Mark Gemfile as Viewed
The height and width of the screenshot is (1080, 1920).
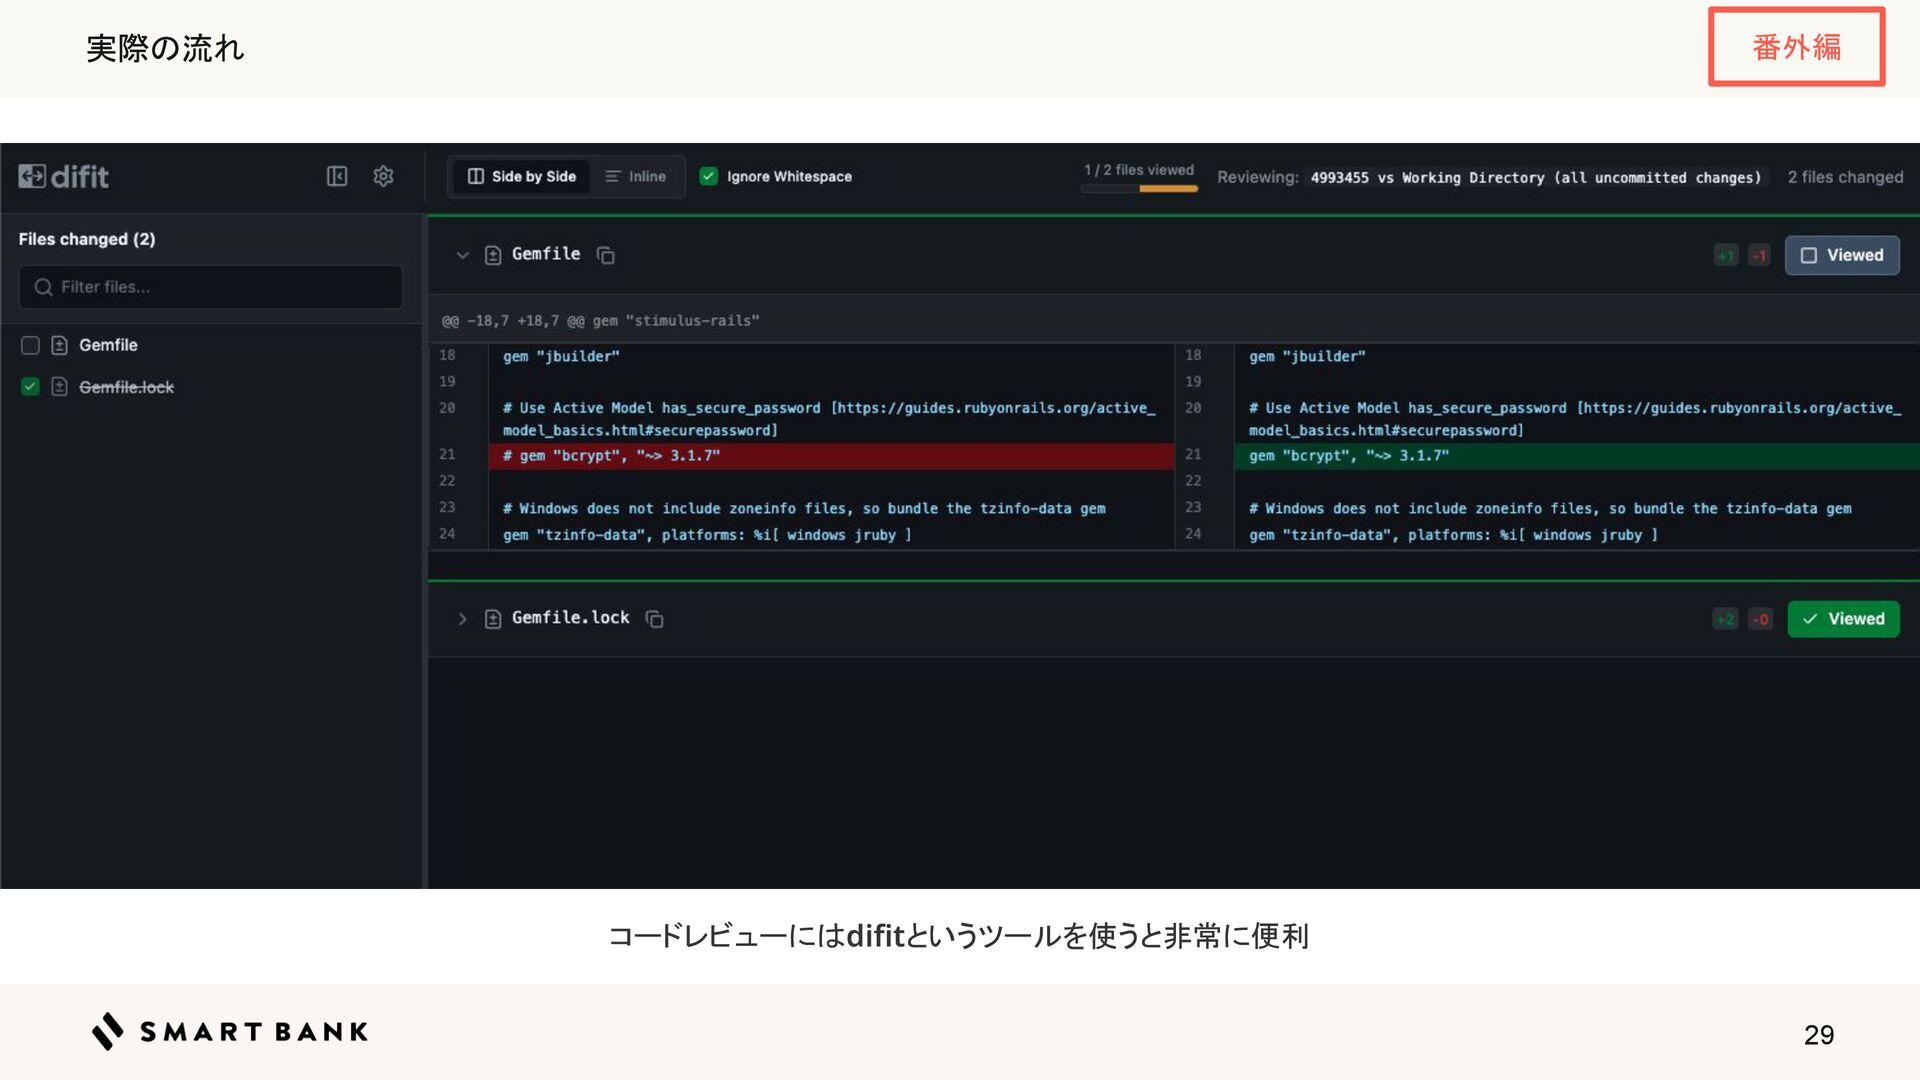point(1841,255)
